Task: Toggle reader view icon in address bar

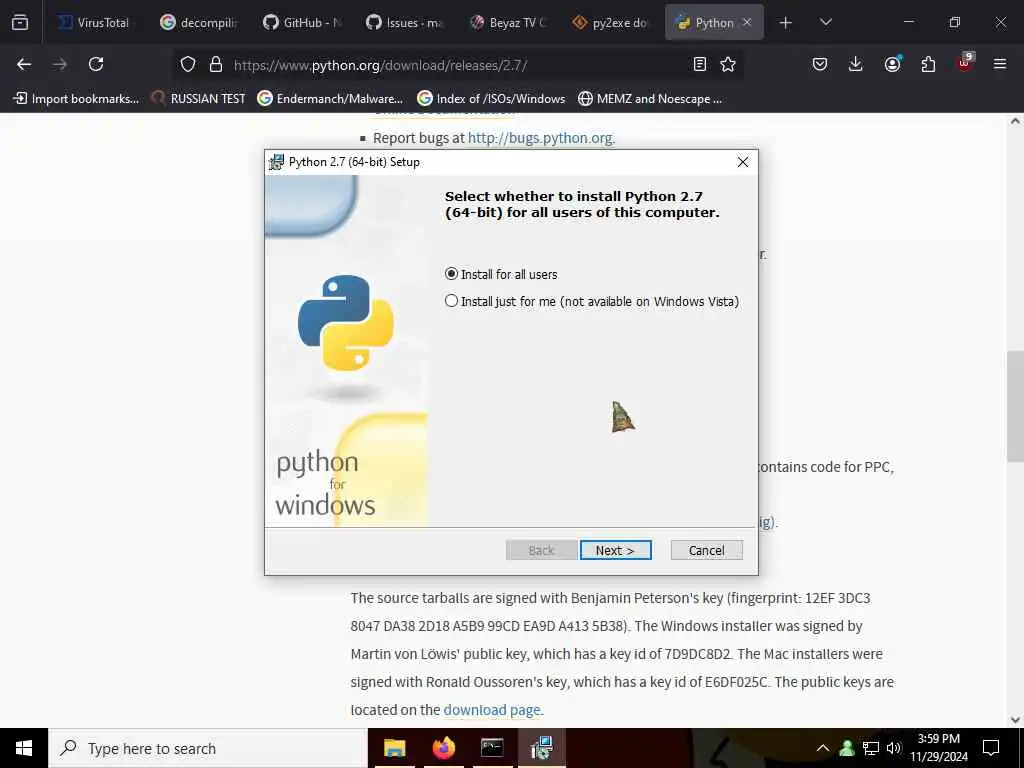Action: point(699,64)
